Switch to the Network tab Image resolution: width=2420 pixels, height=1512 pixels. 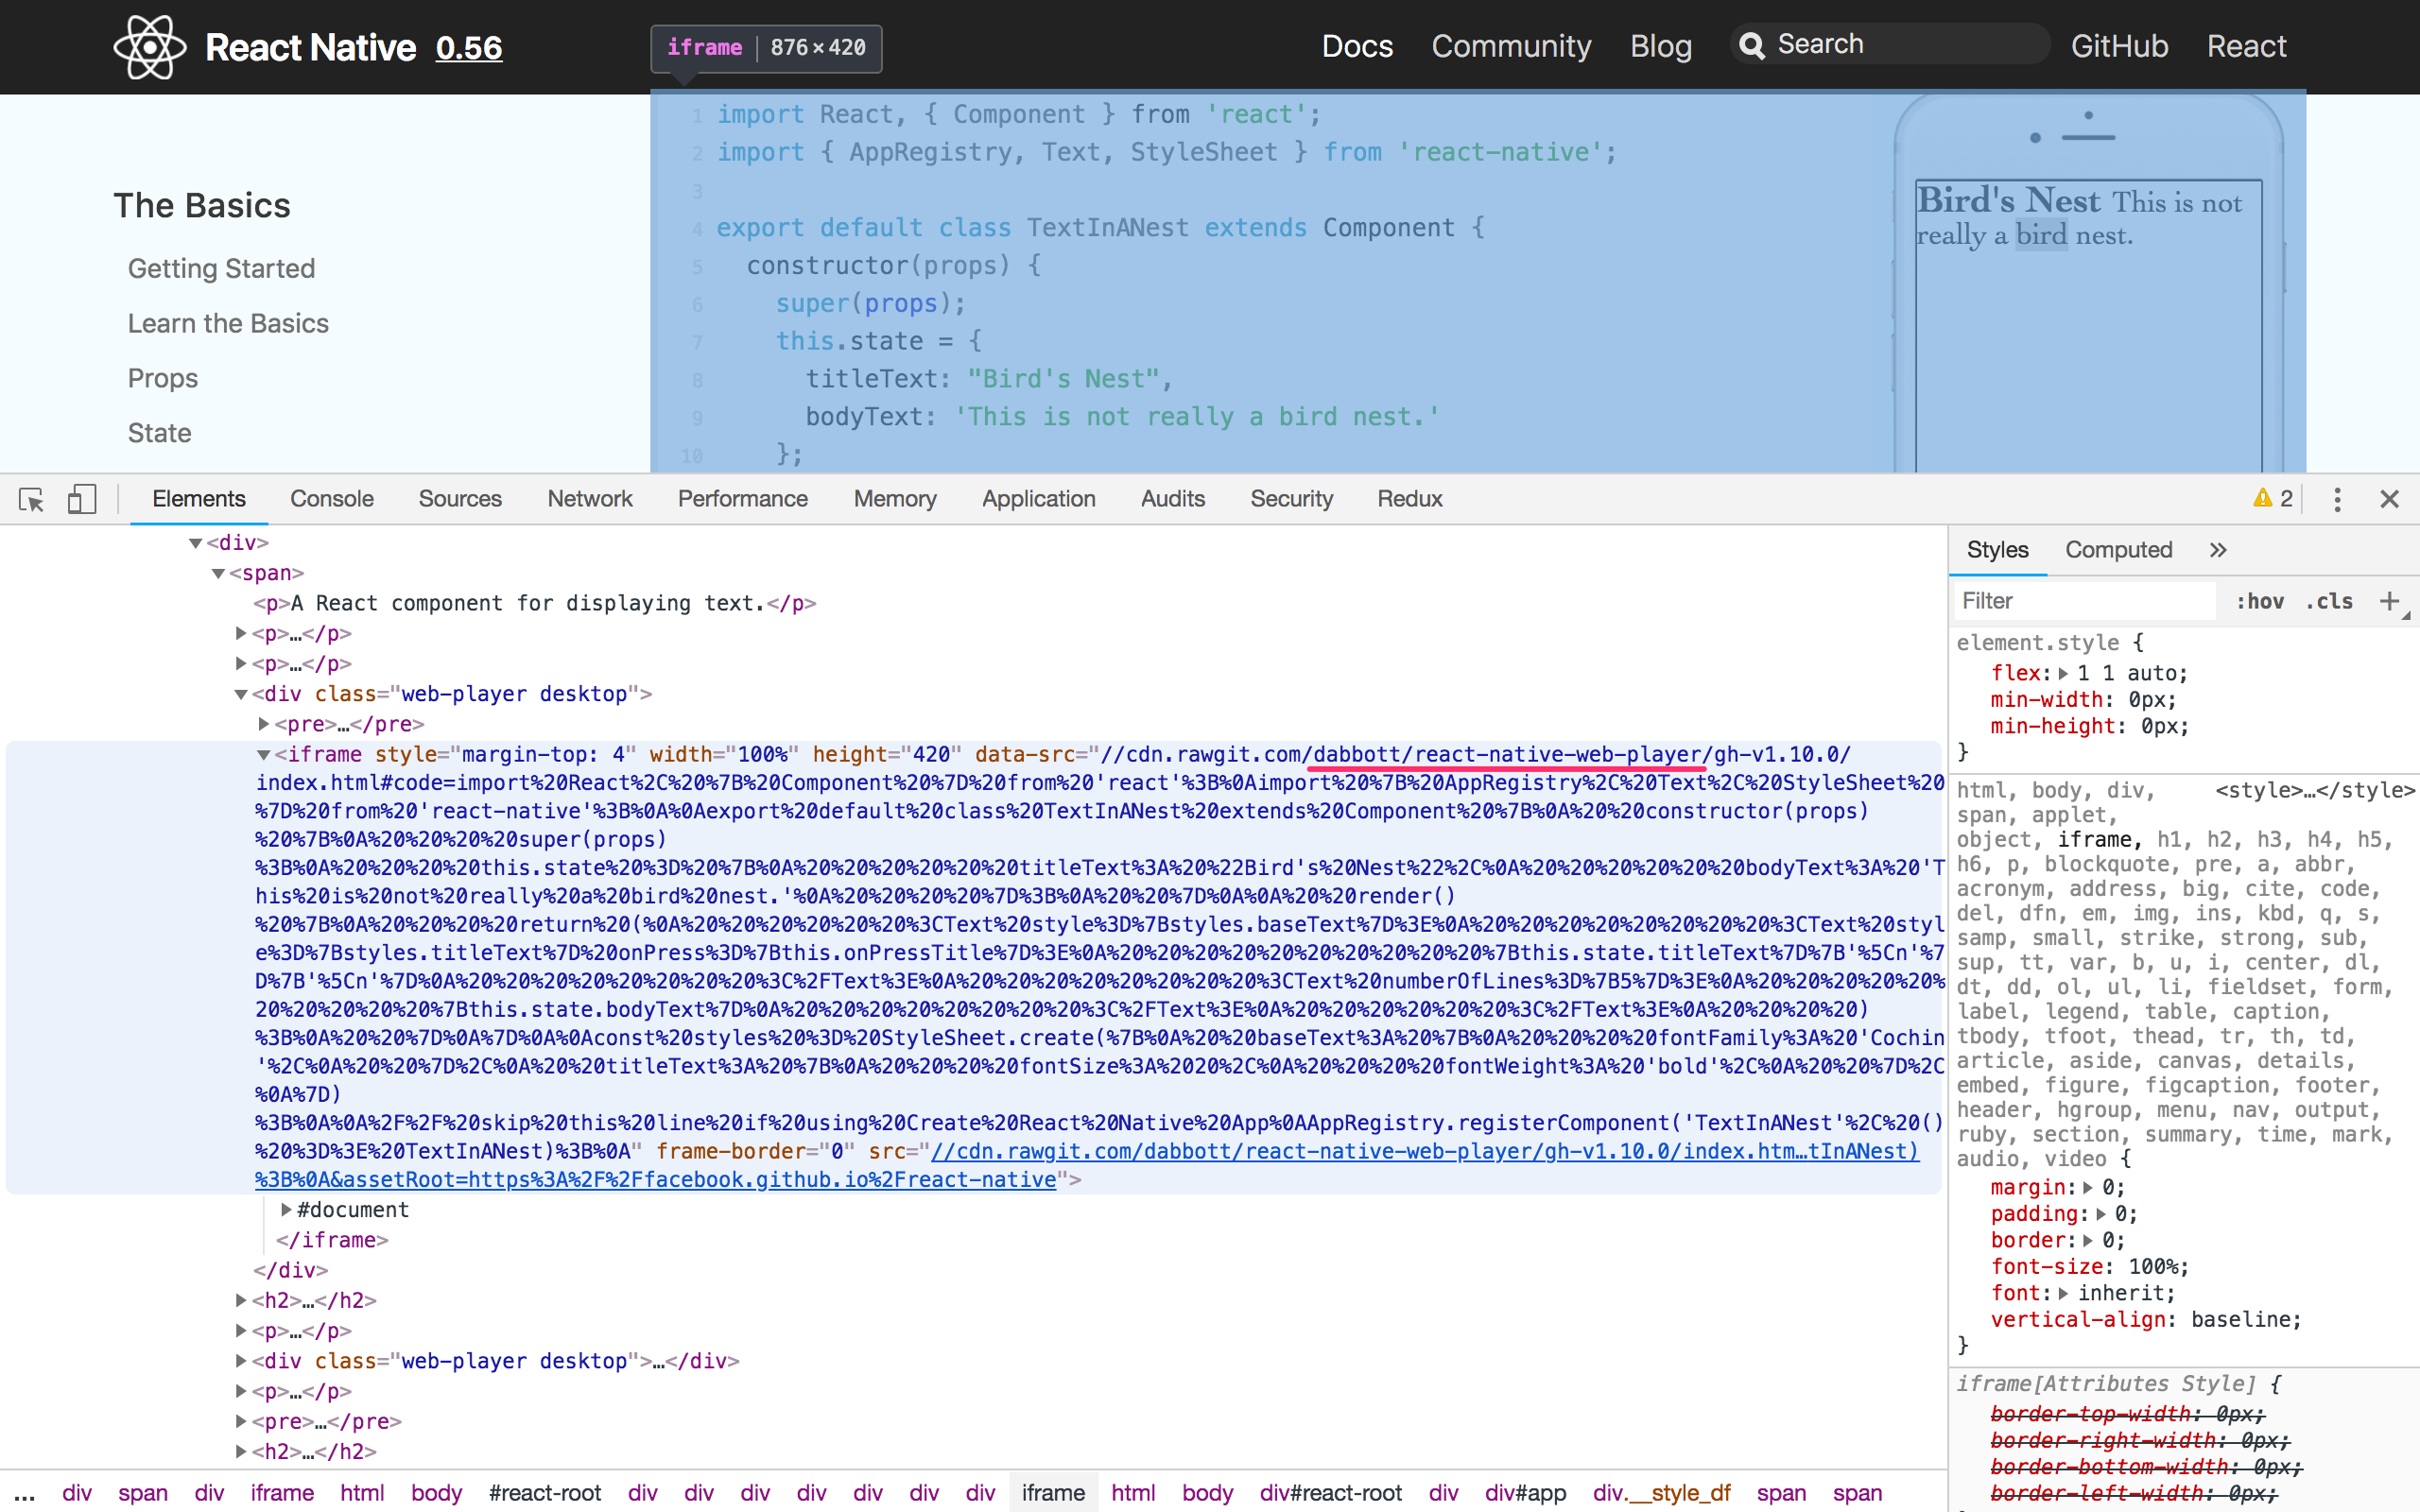(589, 499)
